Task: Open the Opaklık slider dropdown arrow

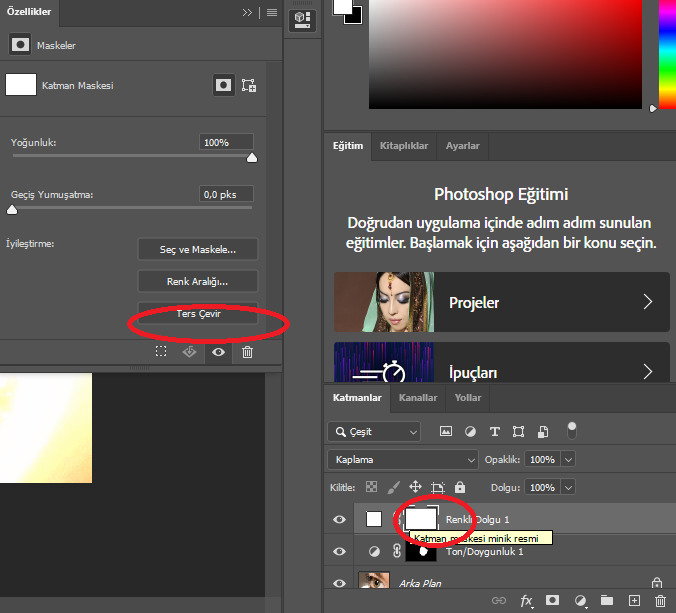Action: point(568,460)
